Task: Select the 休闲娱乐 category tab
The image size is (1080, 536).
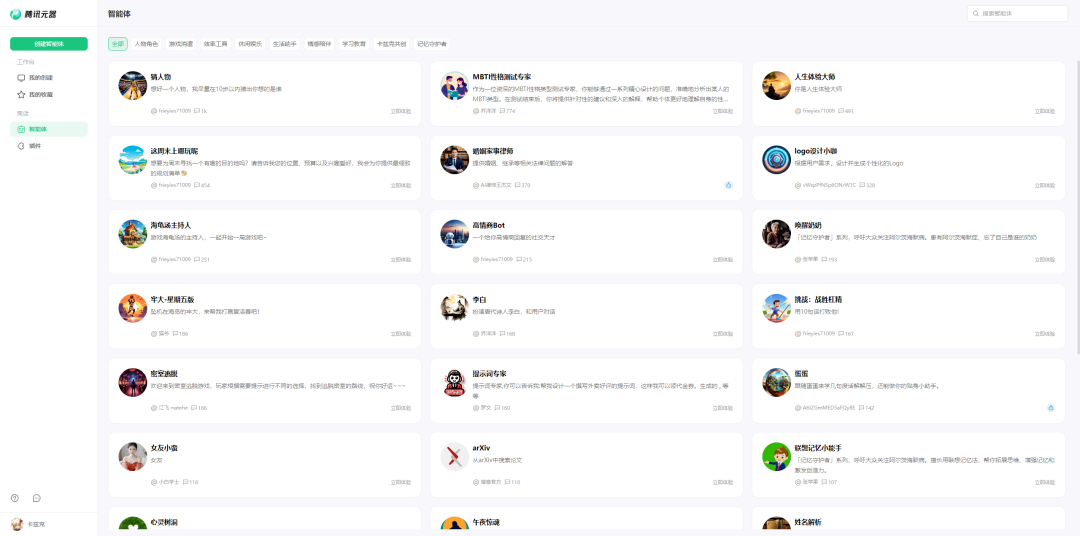Action: point(250,44)
